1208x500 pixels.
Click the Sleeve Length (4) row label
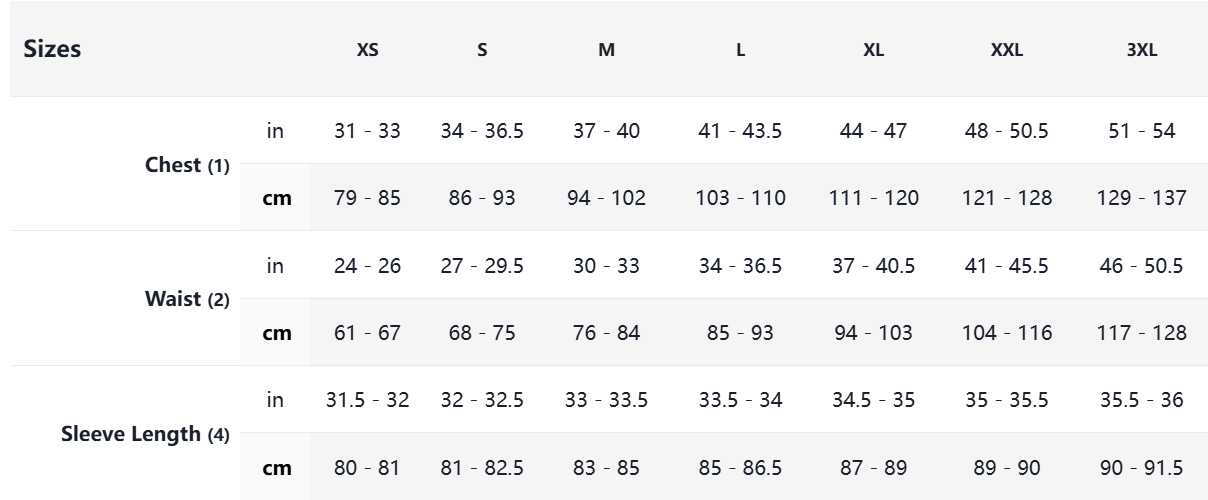point(145,434)
